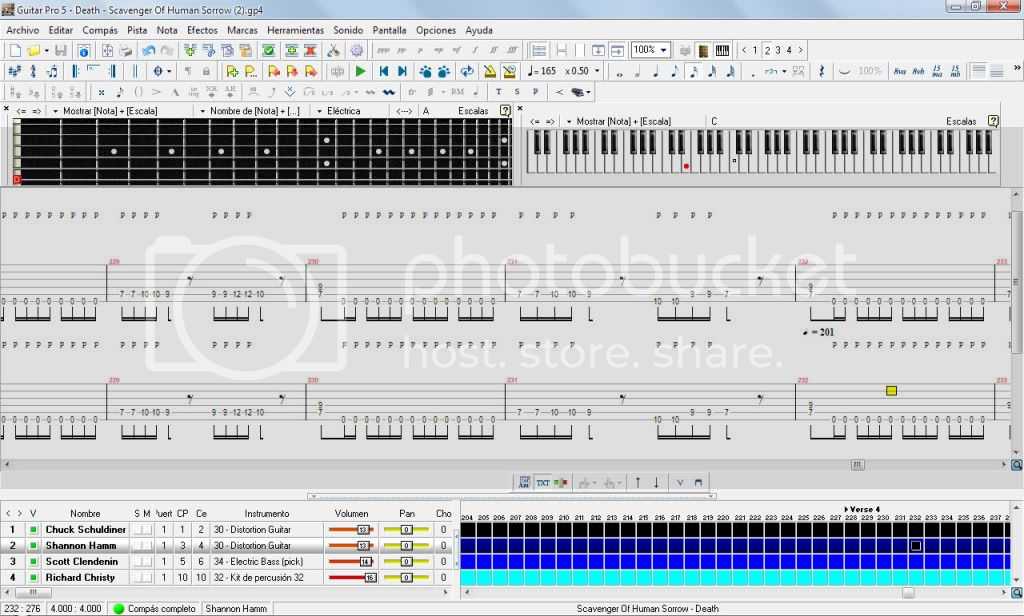Click the Print icon
The image size is (1024, 616).
click(126, 50)
